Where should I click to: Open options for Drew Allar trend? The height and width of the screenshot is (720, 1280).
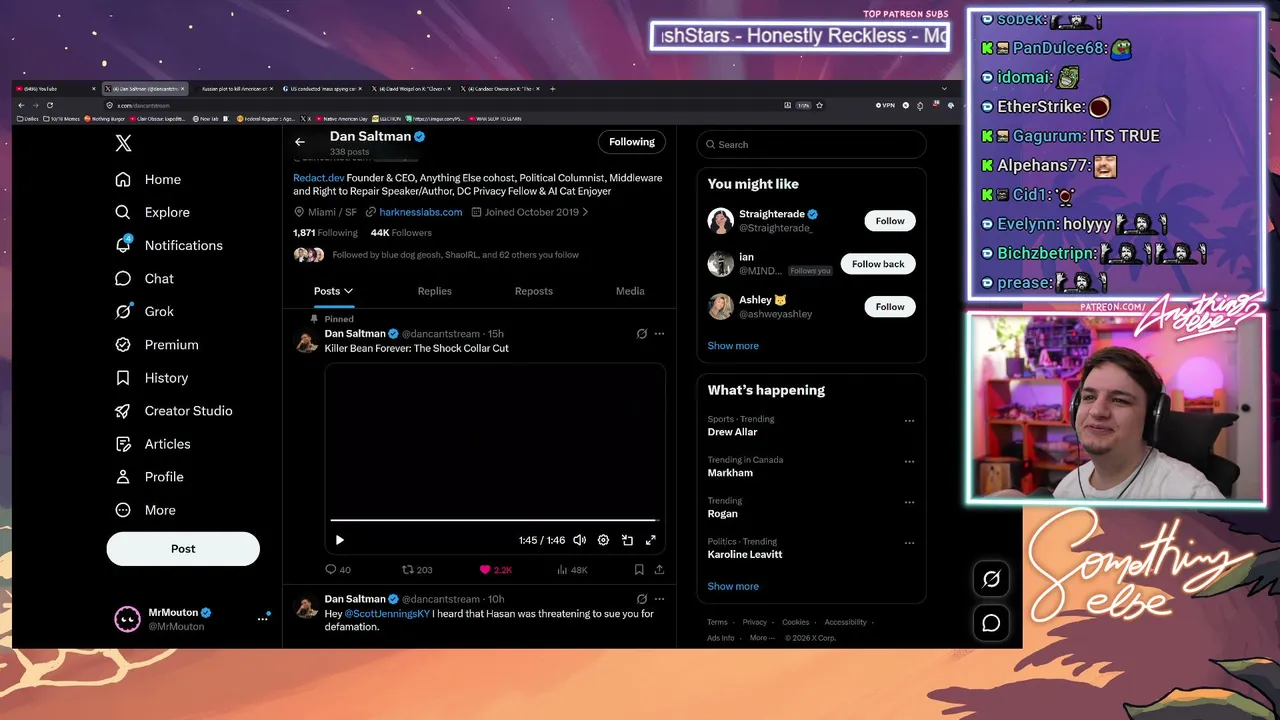909,421
